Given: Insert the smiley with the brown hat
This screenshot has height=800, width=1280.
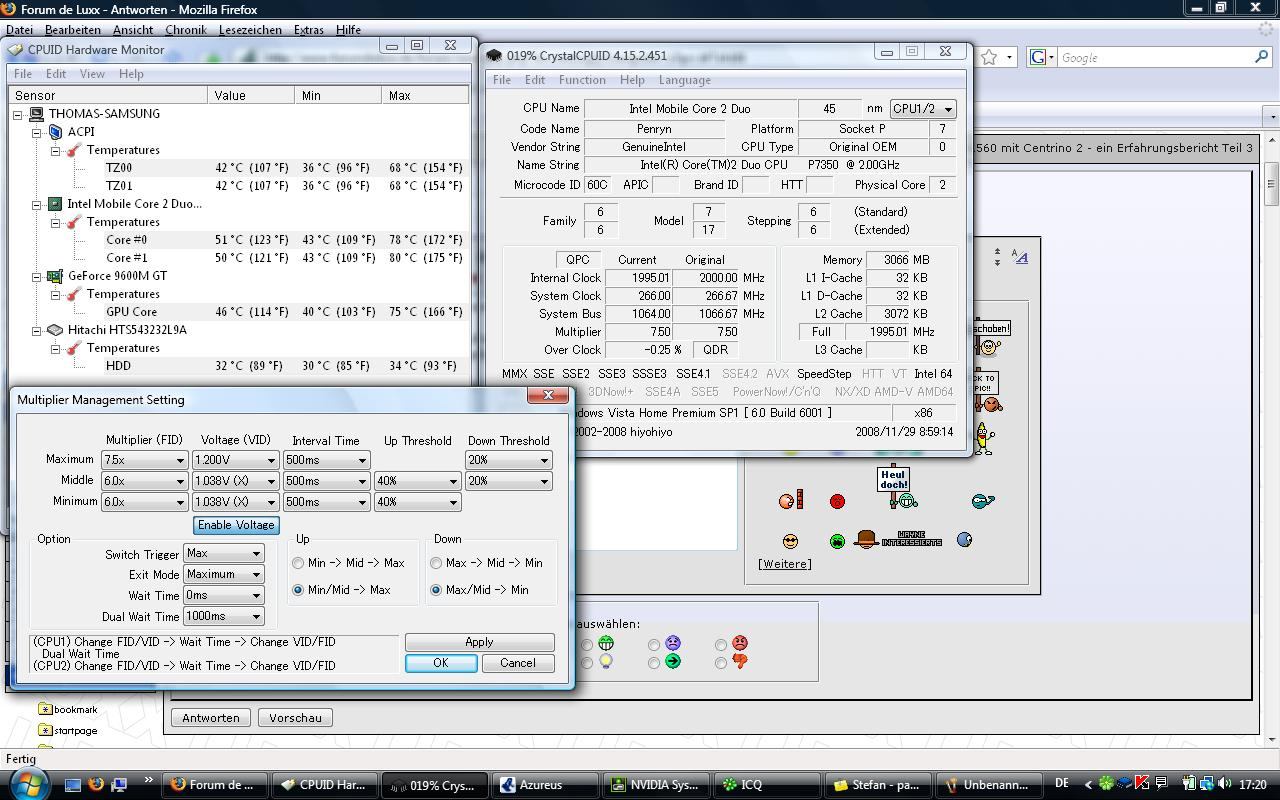Looking at the screenshot, I should (866, 539).
